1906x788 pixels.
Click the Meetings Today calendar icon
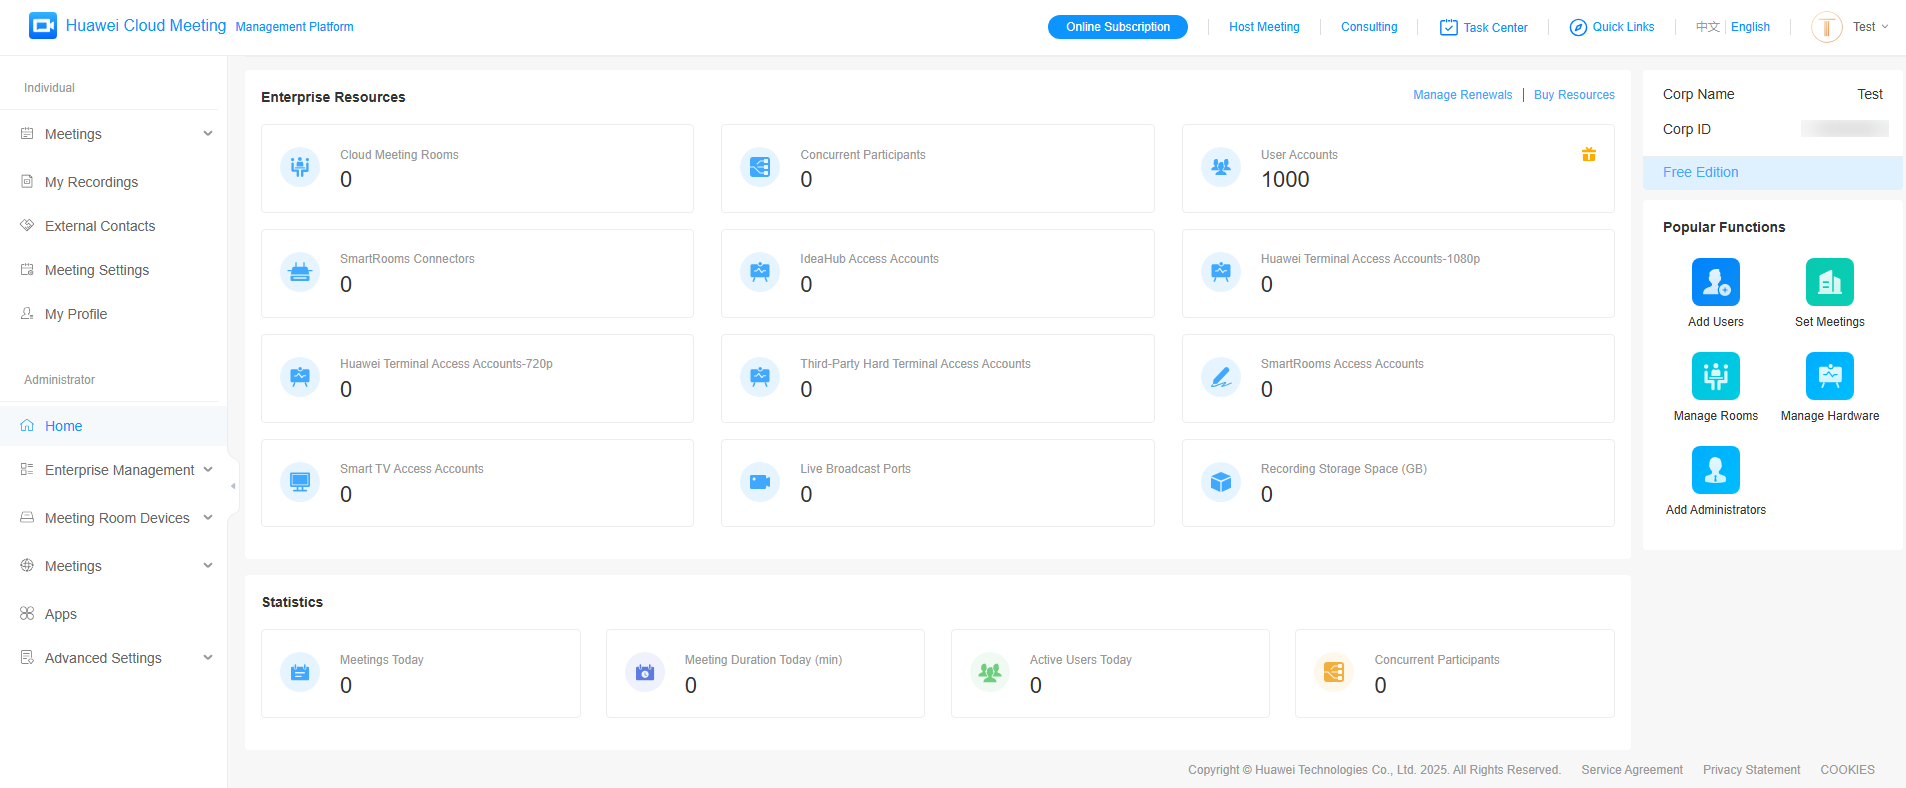300,673
